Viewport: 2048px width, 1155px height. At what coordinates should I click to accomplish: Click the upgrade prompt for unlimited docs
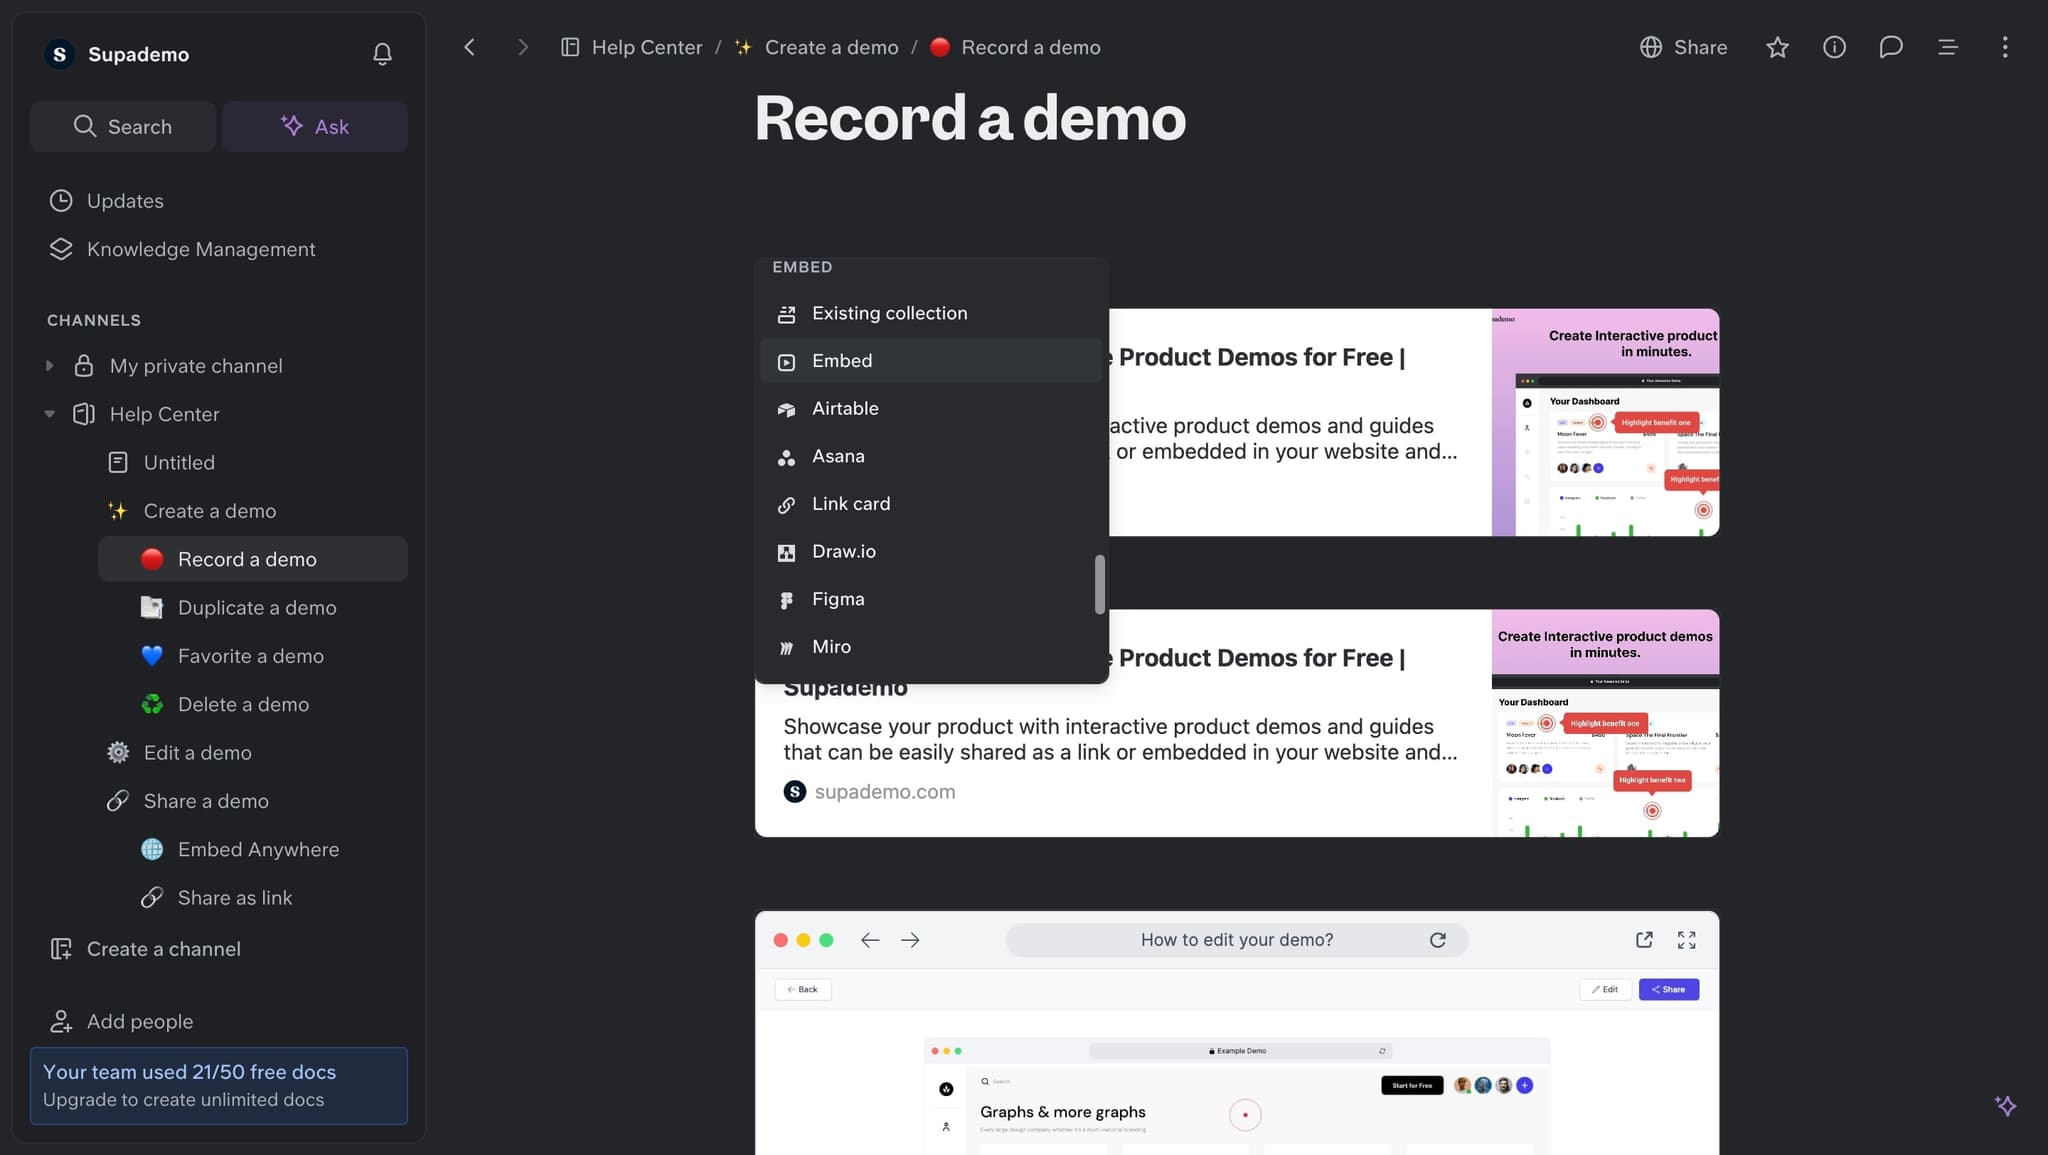coord(218,1085)
